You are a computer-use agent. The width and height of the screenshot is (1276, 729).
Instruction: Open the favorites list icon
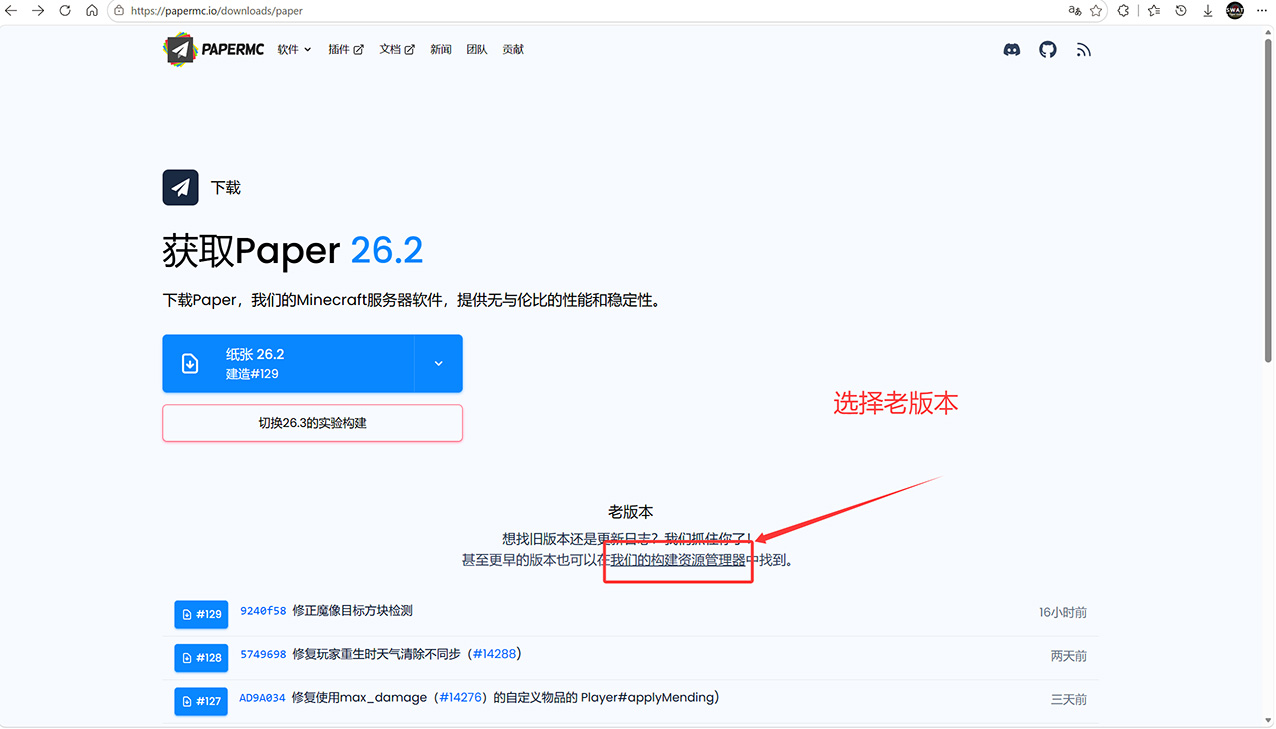coord(1153,11)
